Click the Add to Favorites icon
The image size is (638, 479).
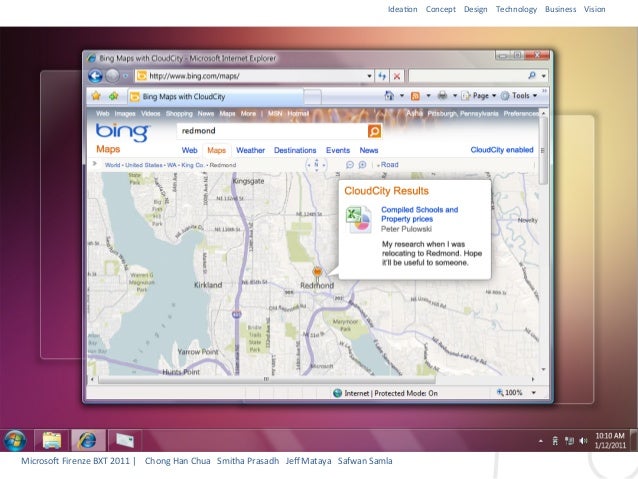point(114,96)
